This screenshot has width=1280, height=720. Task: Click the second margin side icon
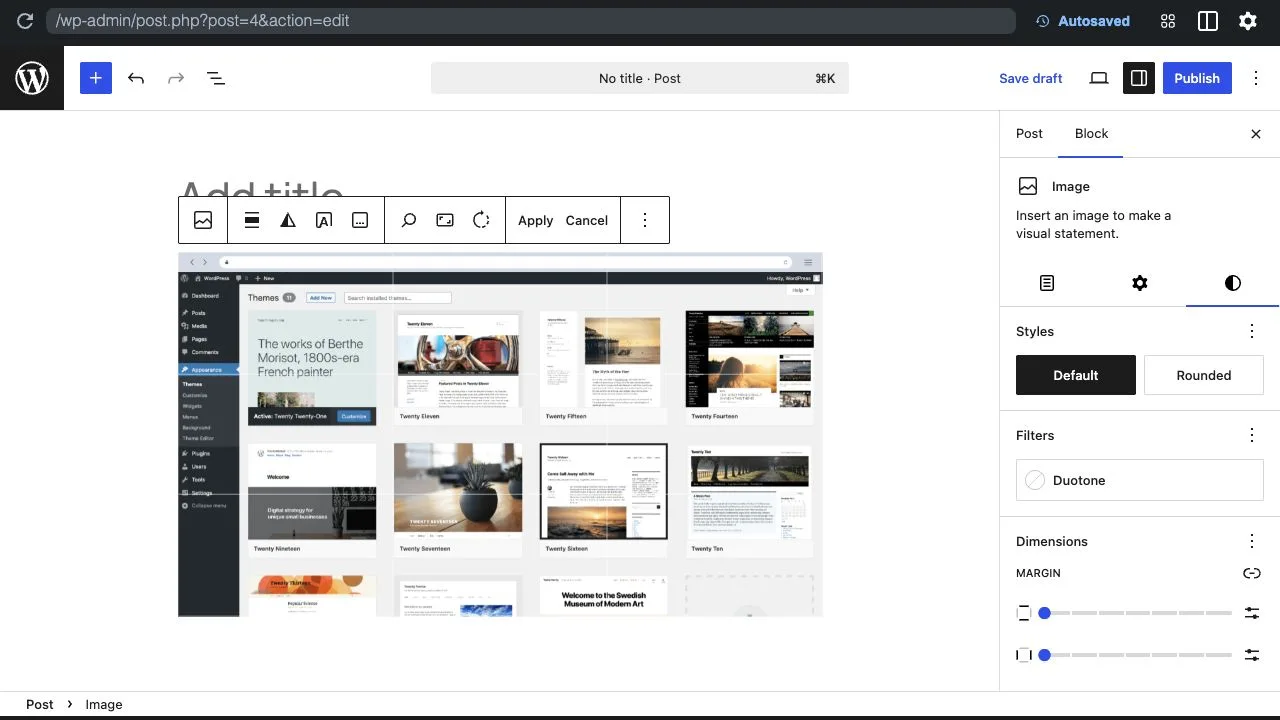pyautogui.click(x=1024, y=655)
